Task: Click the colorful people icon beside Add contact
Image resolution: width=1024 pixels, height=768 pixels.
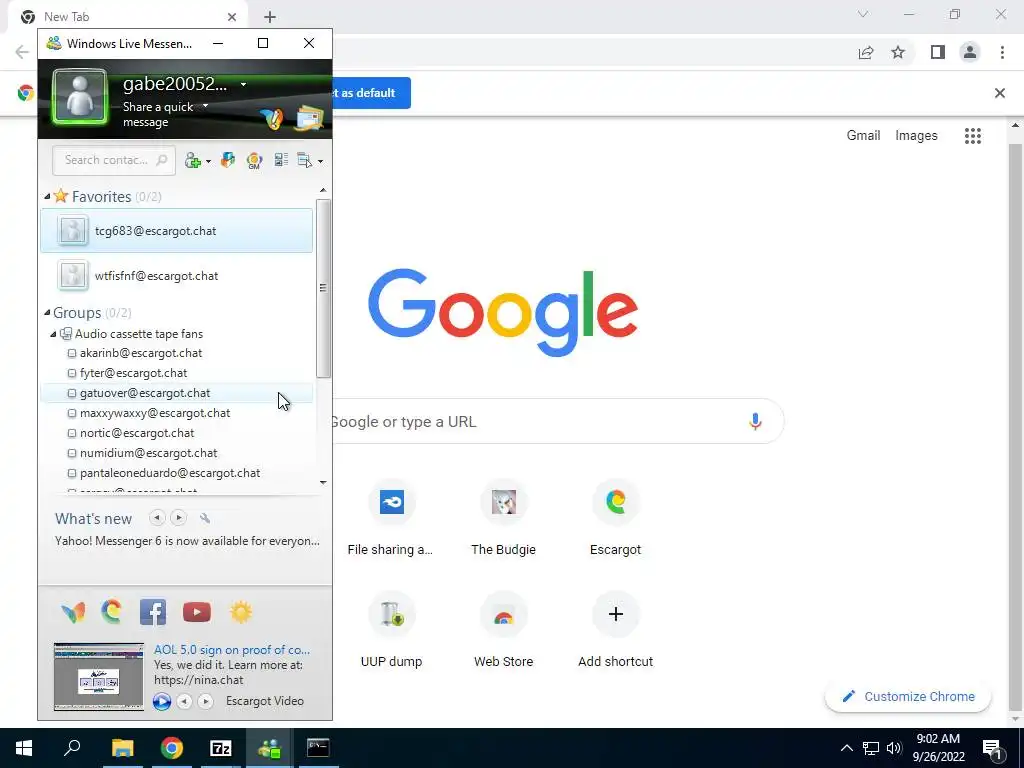Action: (227, 160)
